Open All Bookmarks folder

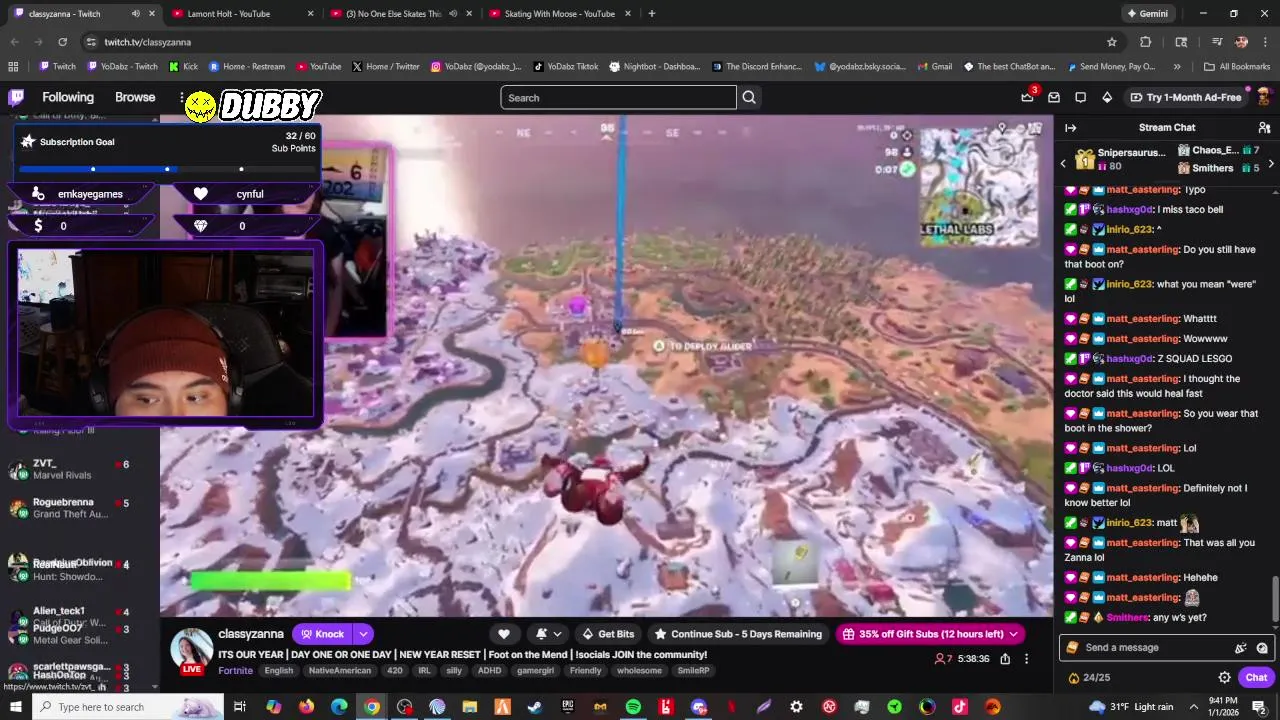pyautogui.click(x=1237, y=66)
